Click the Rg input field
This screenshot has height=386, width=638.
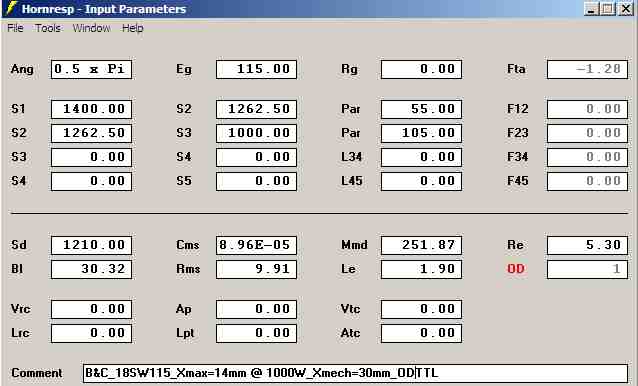(422, 70)
